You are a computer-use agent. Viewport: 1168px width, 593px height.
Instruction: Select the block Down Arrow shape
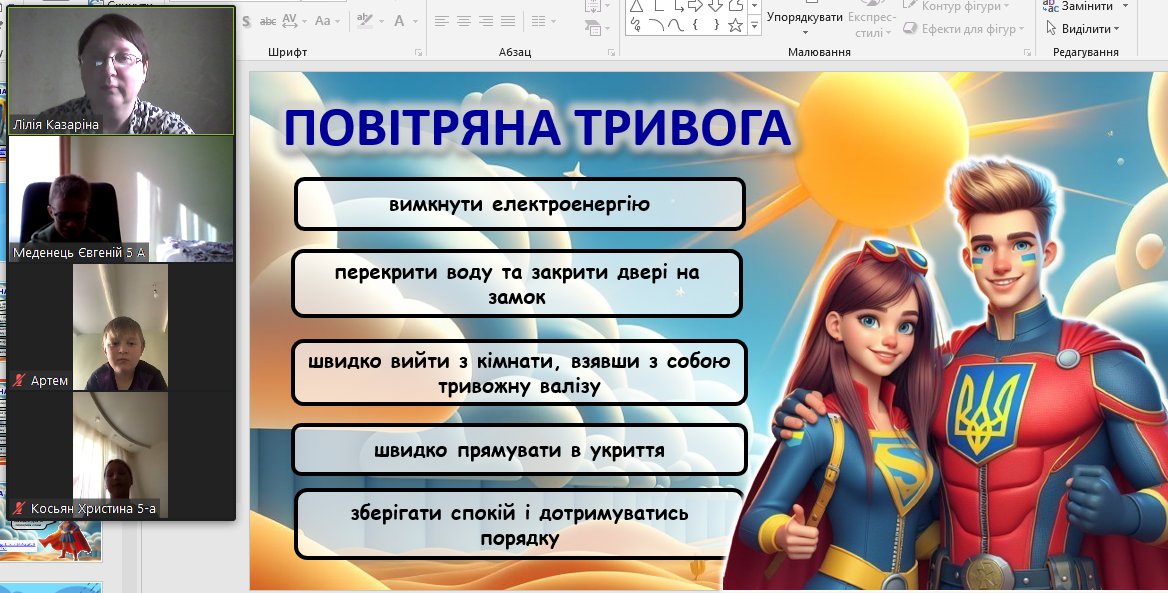715,6
